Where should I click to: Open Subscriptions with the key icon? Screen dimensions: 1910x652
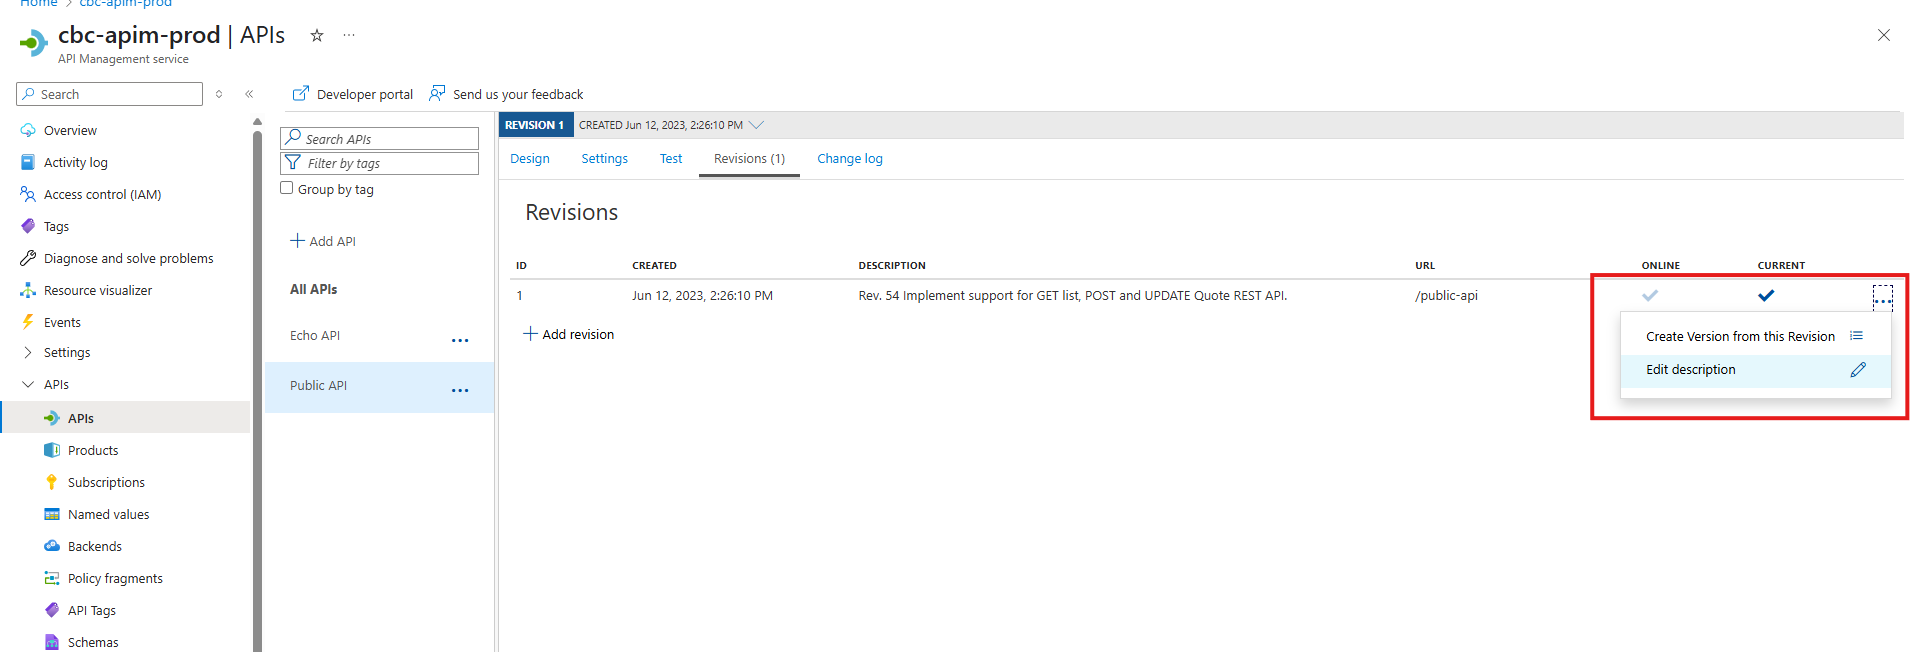(106, 483)
